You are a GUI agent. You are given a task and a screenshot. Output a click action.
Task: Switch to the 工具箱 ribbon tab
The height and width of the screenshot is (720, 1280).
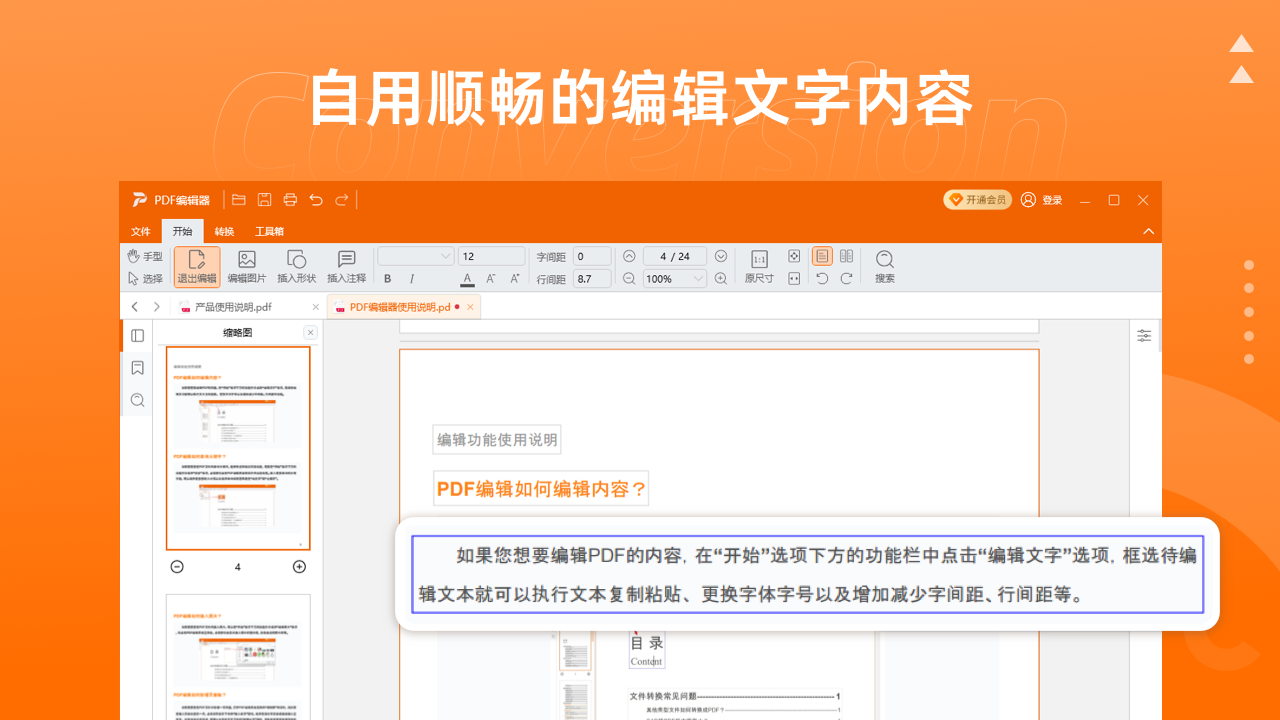(x=268, y=231)
